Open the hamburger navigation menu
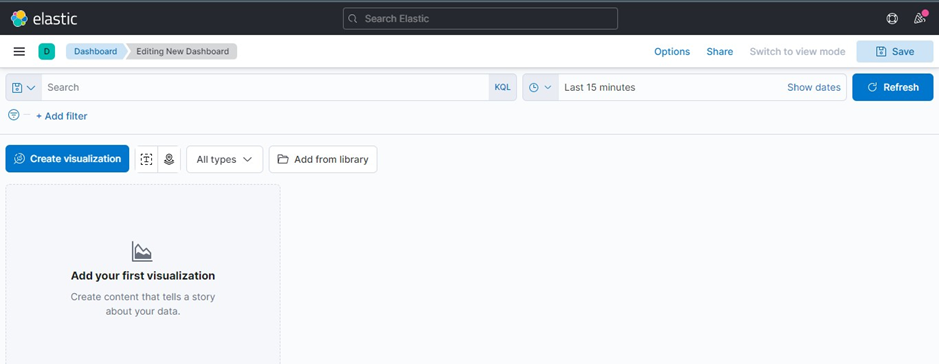This screenshot has width=939, height=364. 19,51
